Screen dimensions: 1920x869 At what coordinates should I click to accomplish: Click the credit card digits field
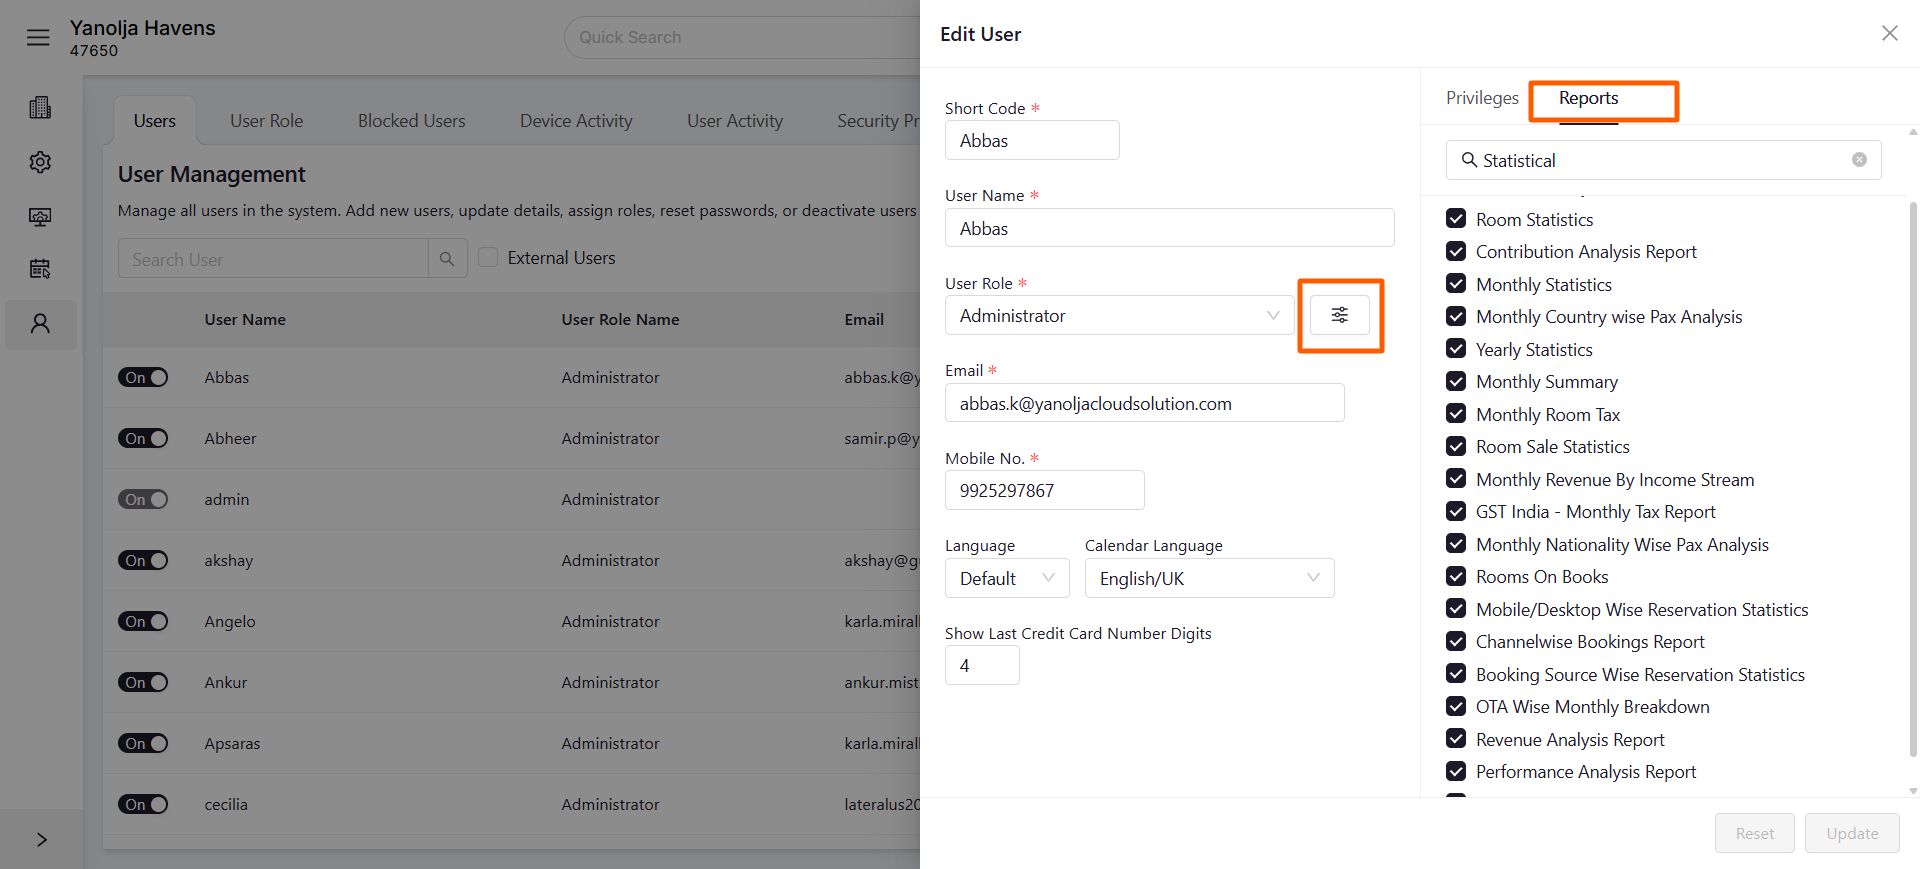982,665
